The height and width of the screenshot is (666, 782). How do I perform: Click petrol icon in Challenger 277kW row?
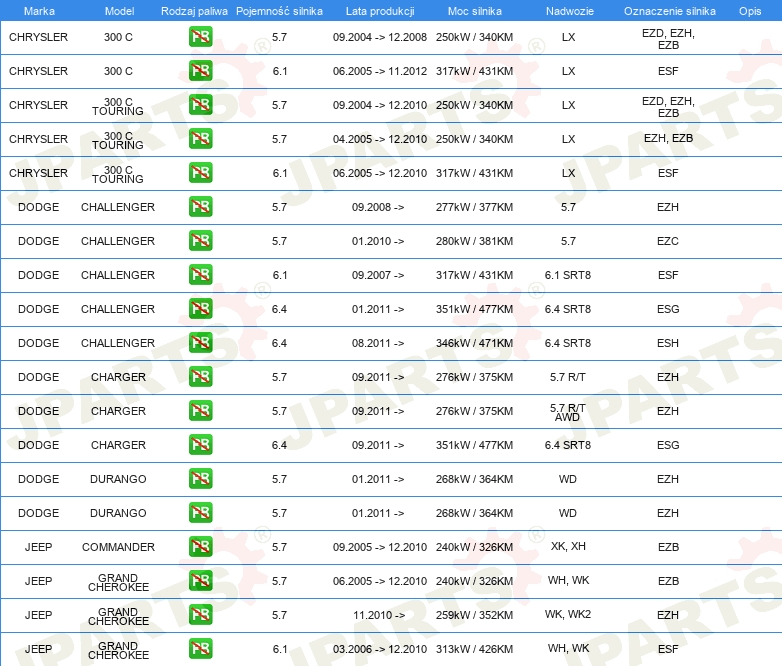click(200, 207)
